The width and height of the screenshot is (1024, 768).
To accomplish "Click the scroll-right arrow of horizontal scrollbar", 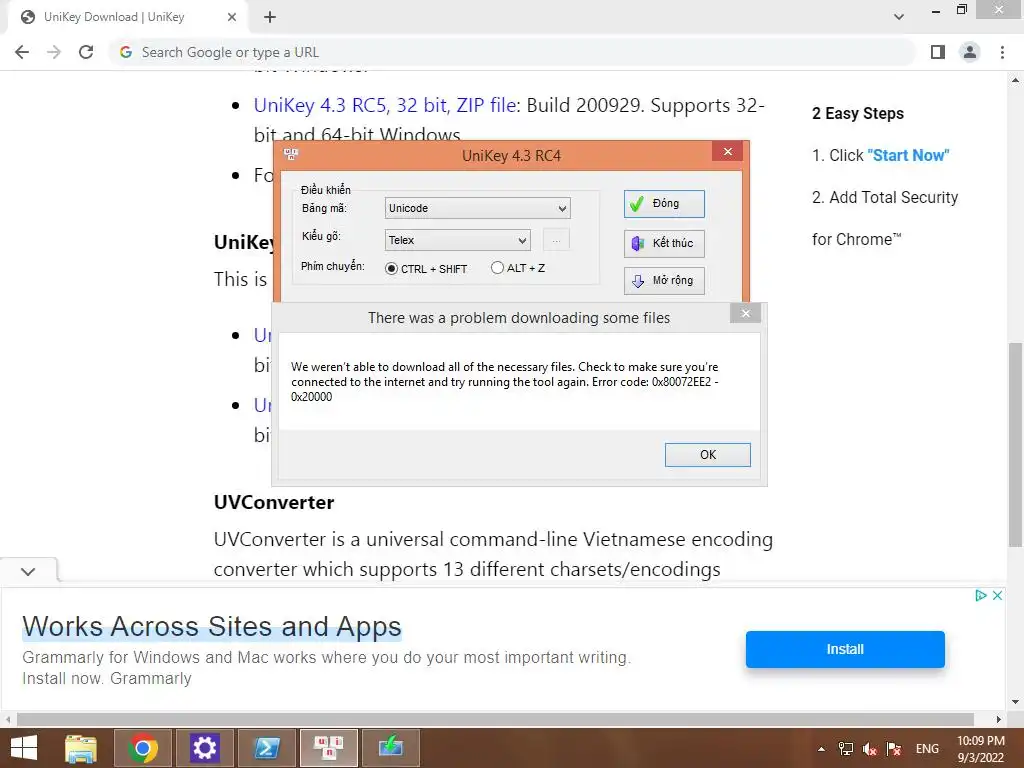I will pyautogui.click(x=998, y=719).
